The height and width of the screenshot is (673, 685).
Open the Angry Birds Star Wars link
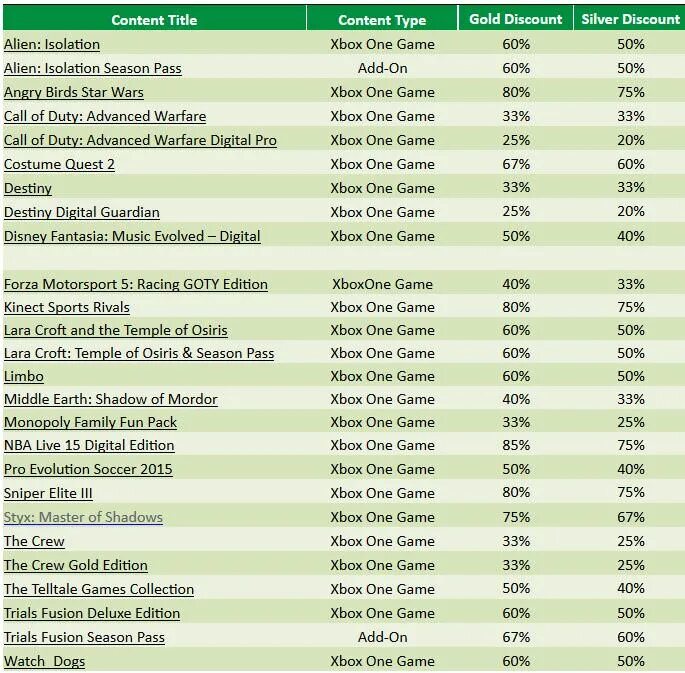[x=74, y=92]
